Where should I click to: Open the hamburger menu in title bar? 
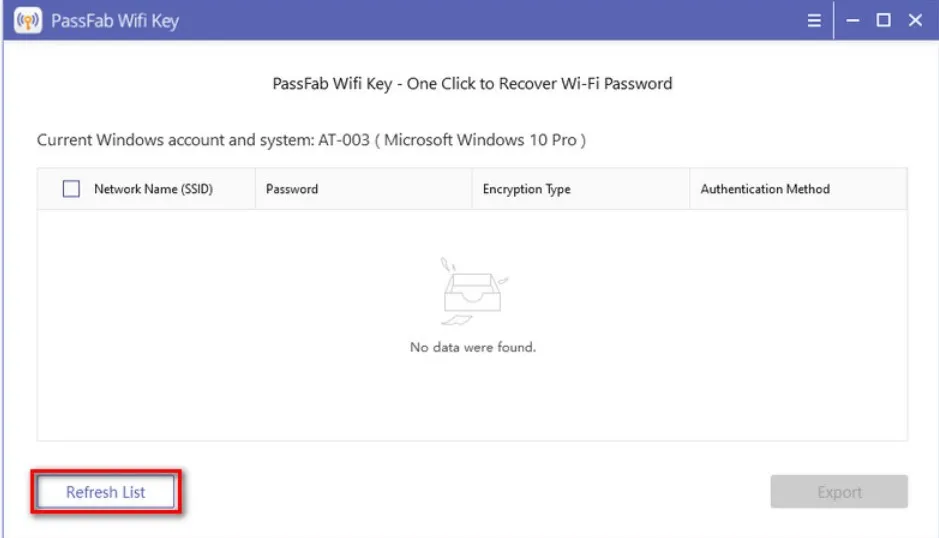pos(814,20)
